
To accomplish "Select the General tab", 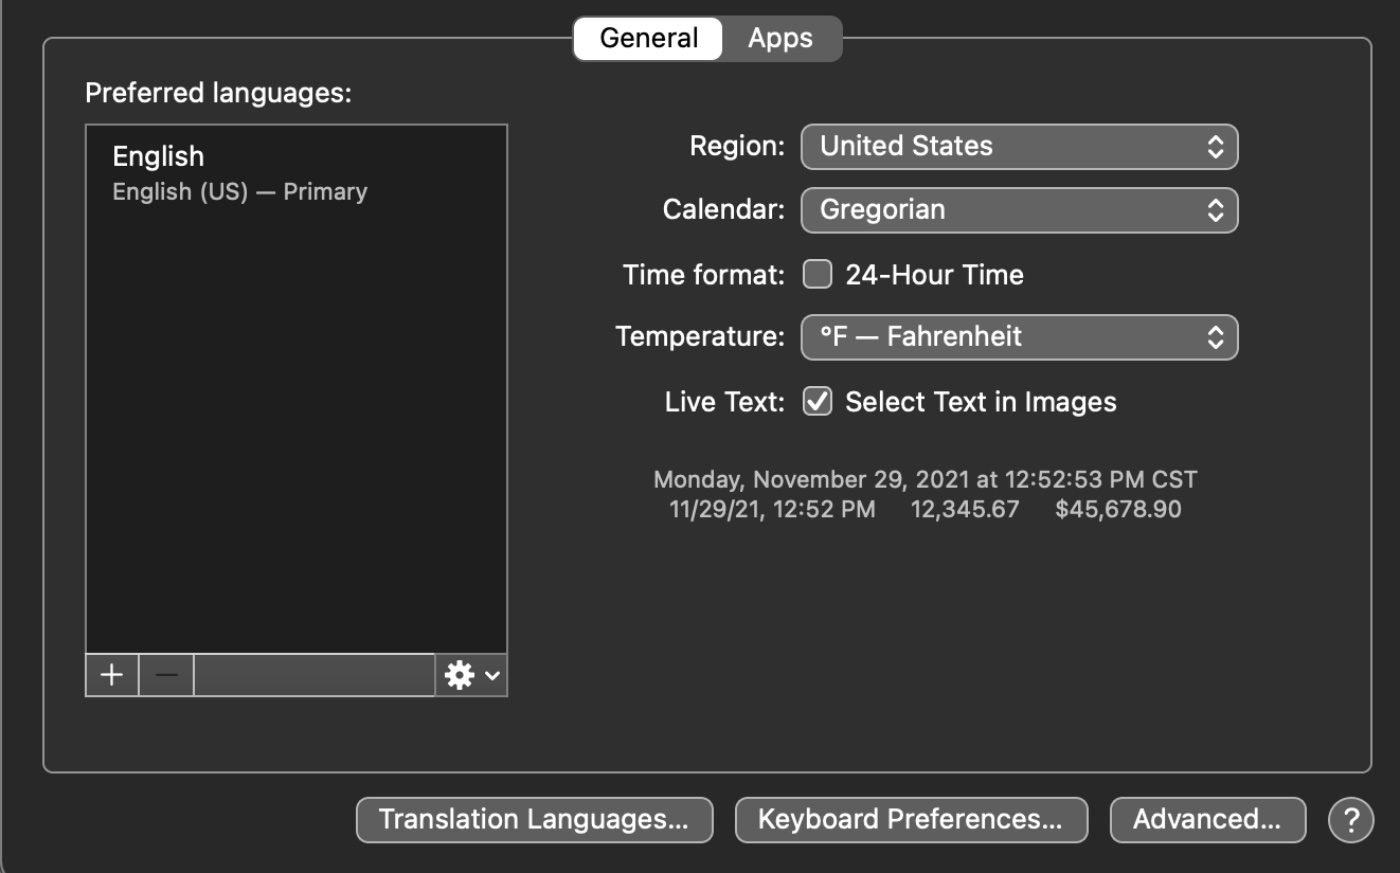I will click(648, 38).
